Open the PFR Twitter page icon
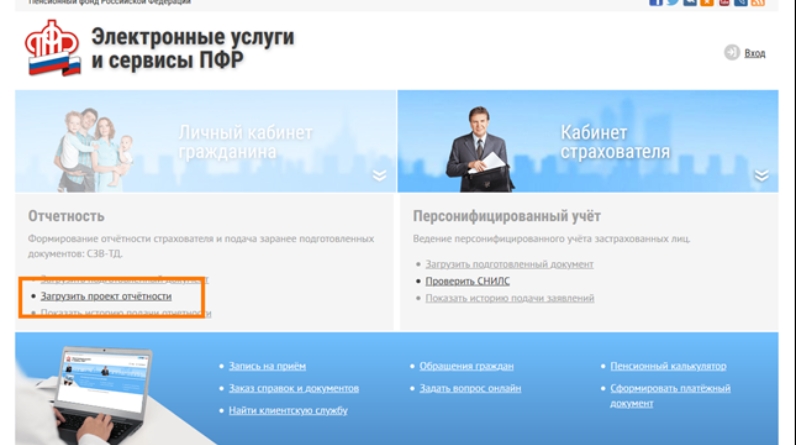 point(674,3)
